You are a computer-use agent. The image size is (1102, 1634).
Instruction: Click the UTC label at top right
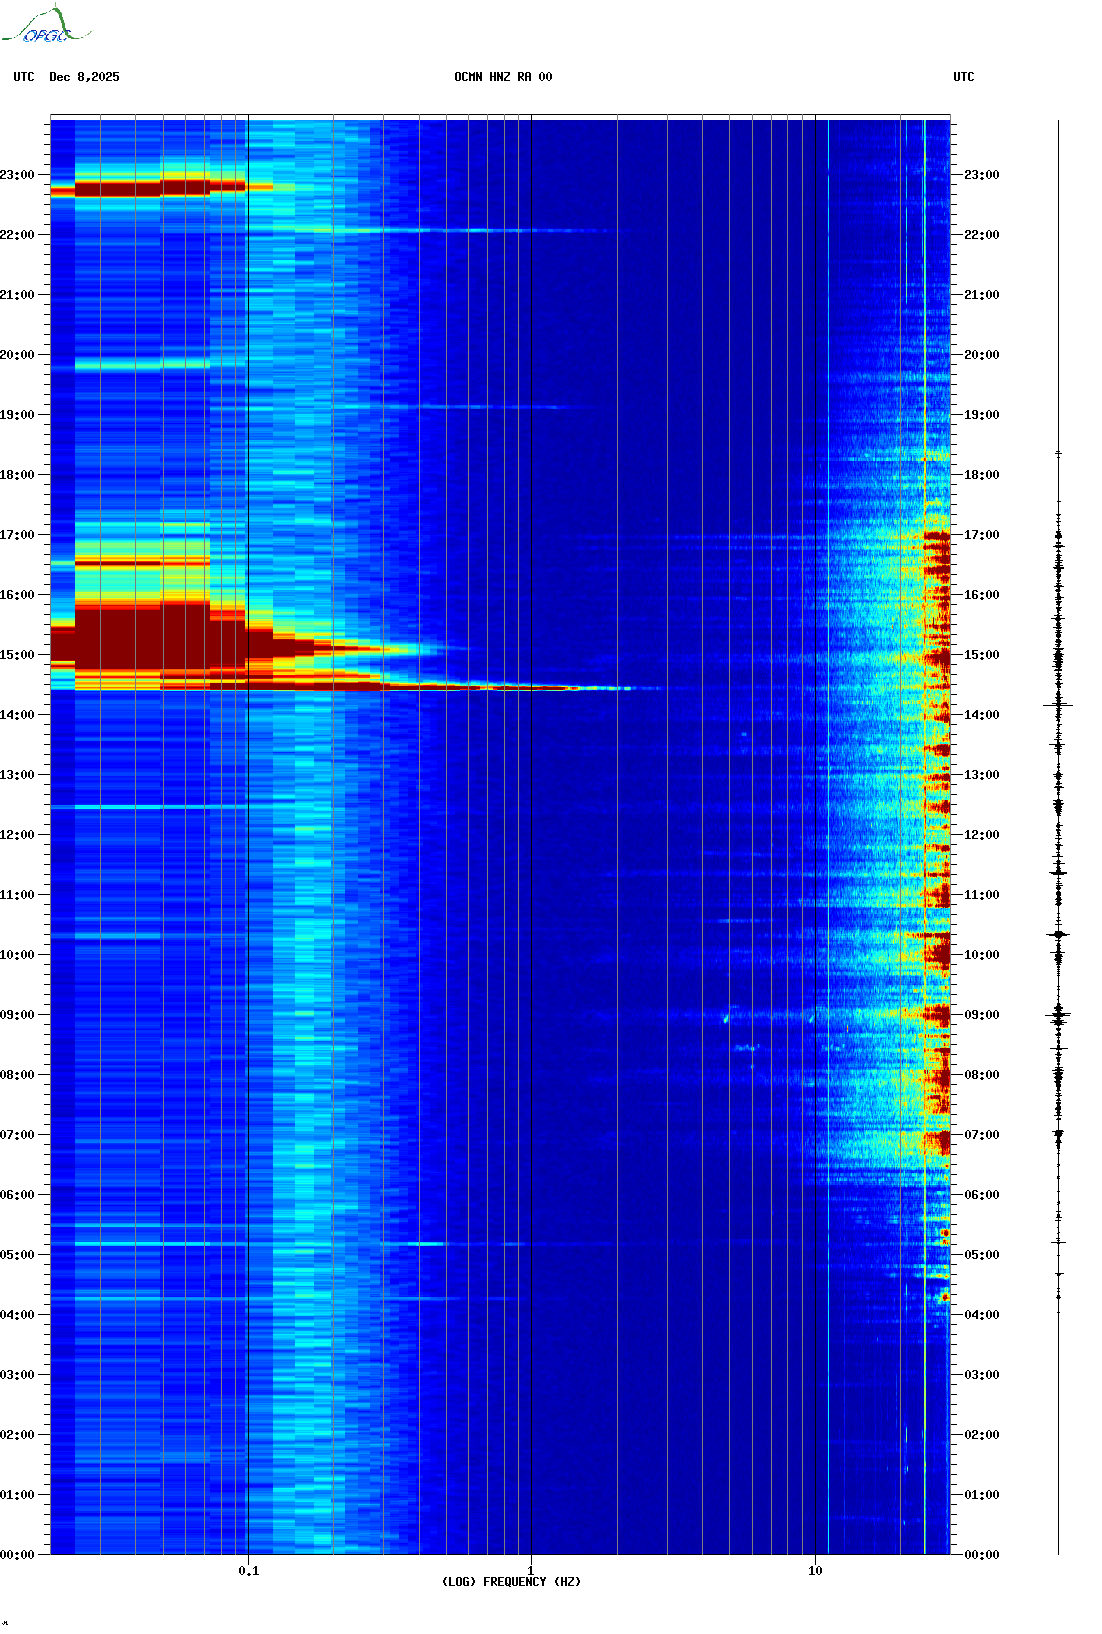[963, 77]
